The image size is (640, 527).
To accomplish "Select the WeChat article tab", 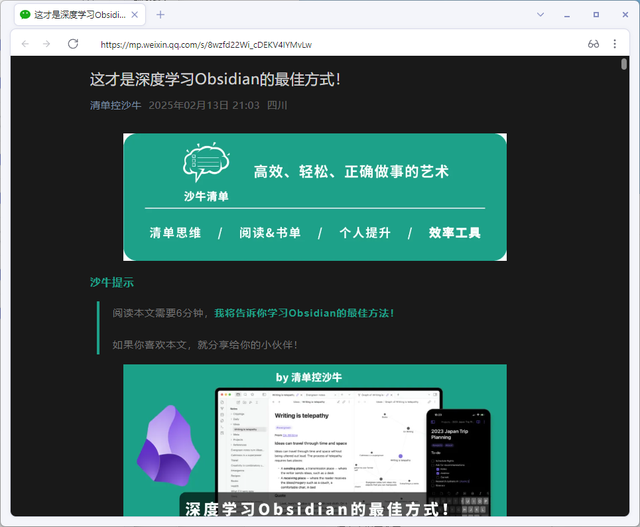I will coord(80,15).
